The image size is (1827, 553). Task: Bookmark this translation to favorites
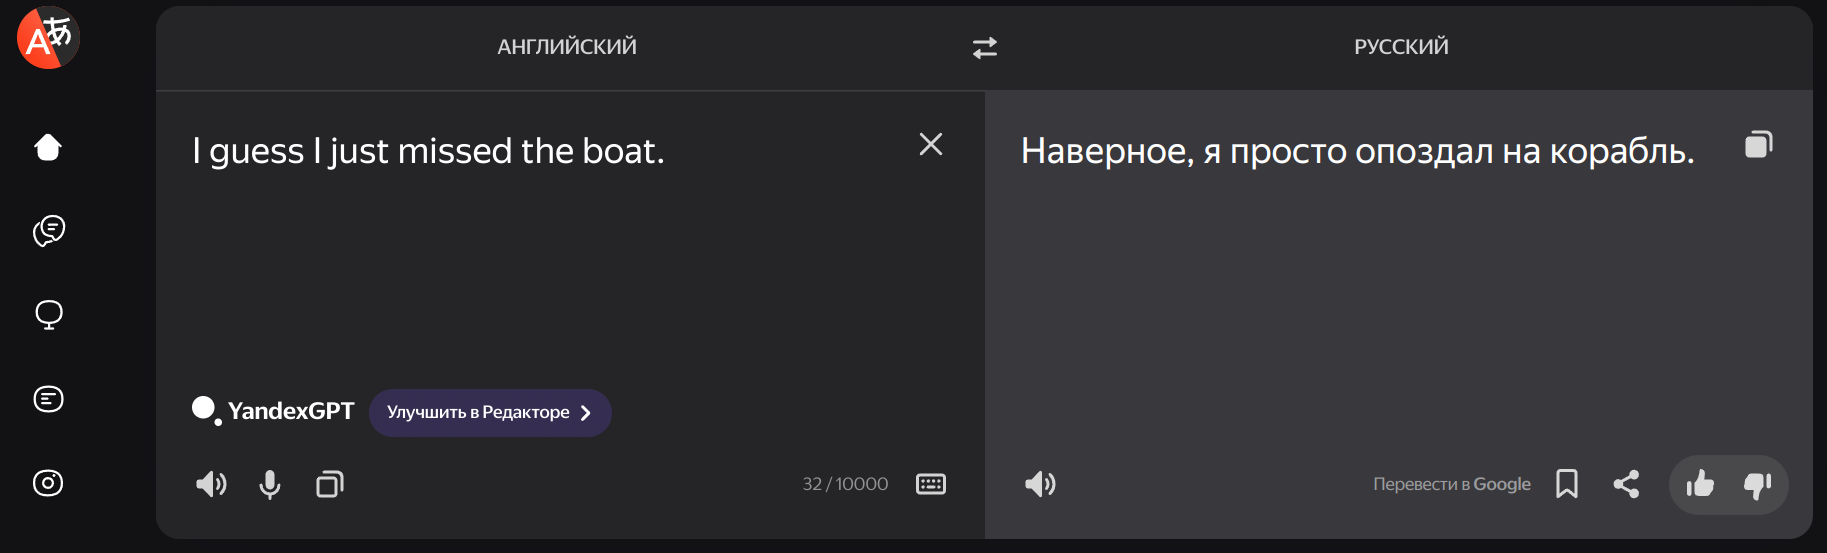1567,484
